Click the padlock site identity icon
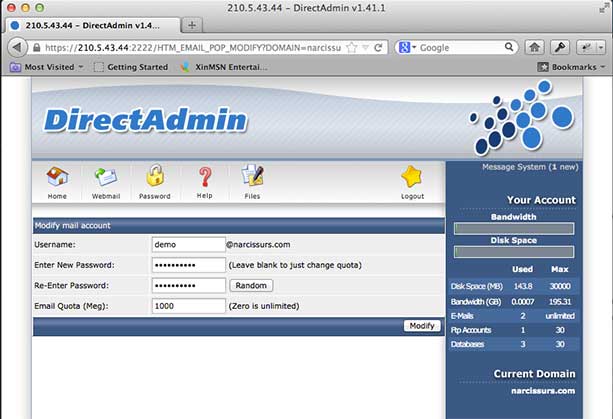Screen dimensions: 613x419 (36, 48)
